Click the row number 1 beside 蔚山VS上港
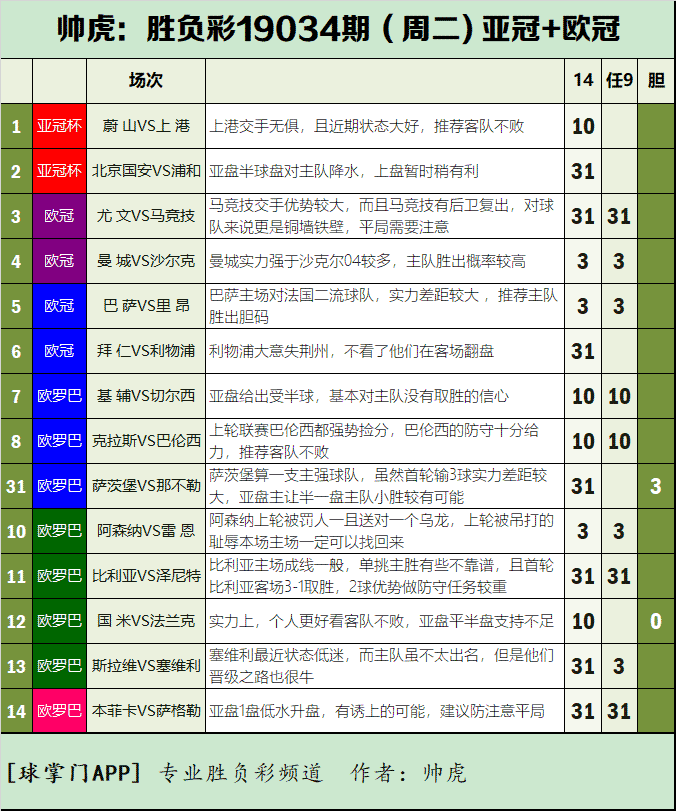The image size is (676, 811). tap(16, 127)
